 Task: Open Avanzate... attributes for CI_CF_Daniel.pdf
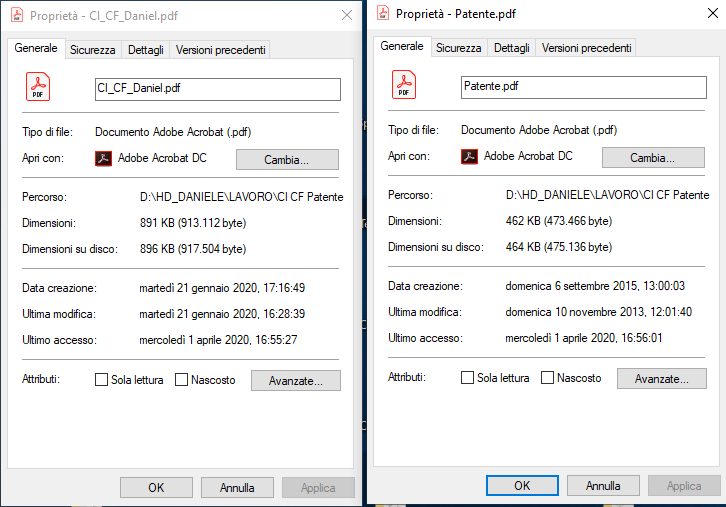(x=296, y=381)
